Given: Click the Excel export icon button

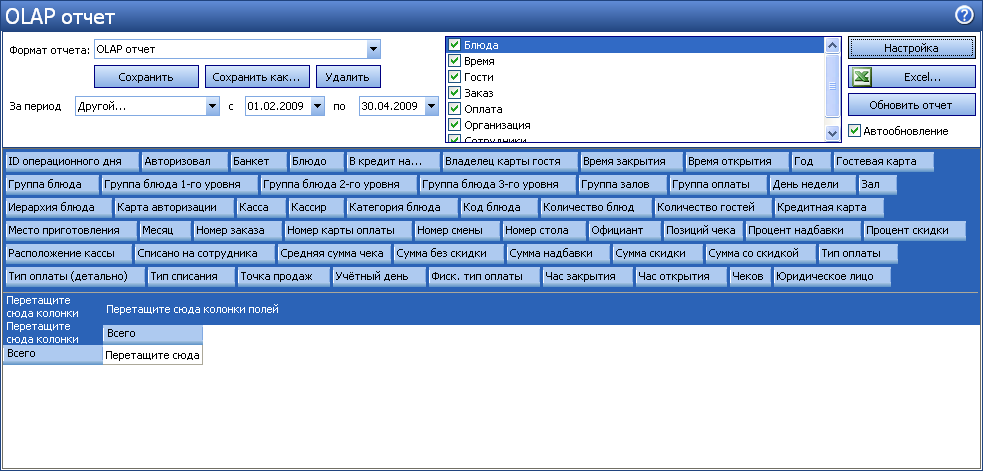Looking at the screenshot, I should click(x=912, y=77).
